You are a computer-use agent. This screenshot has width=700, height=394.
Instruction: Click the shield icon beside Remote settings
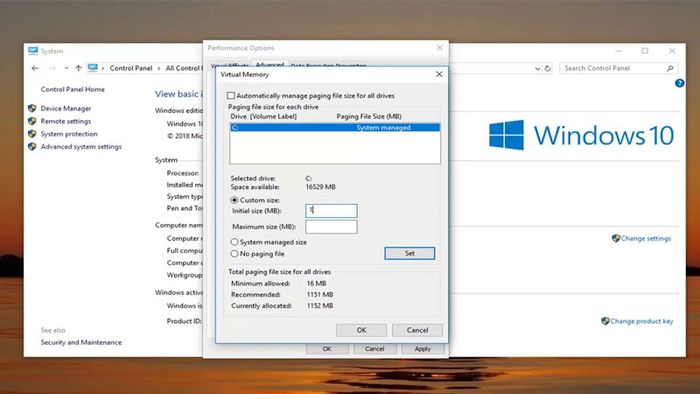point(32,121)
